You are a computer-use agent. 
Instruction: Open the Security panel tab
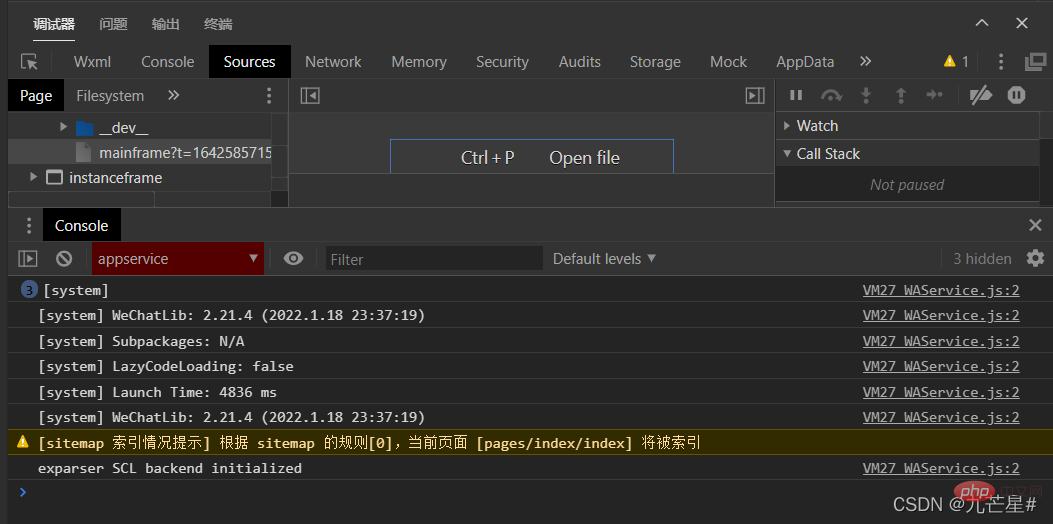click(502, 62)
